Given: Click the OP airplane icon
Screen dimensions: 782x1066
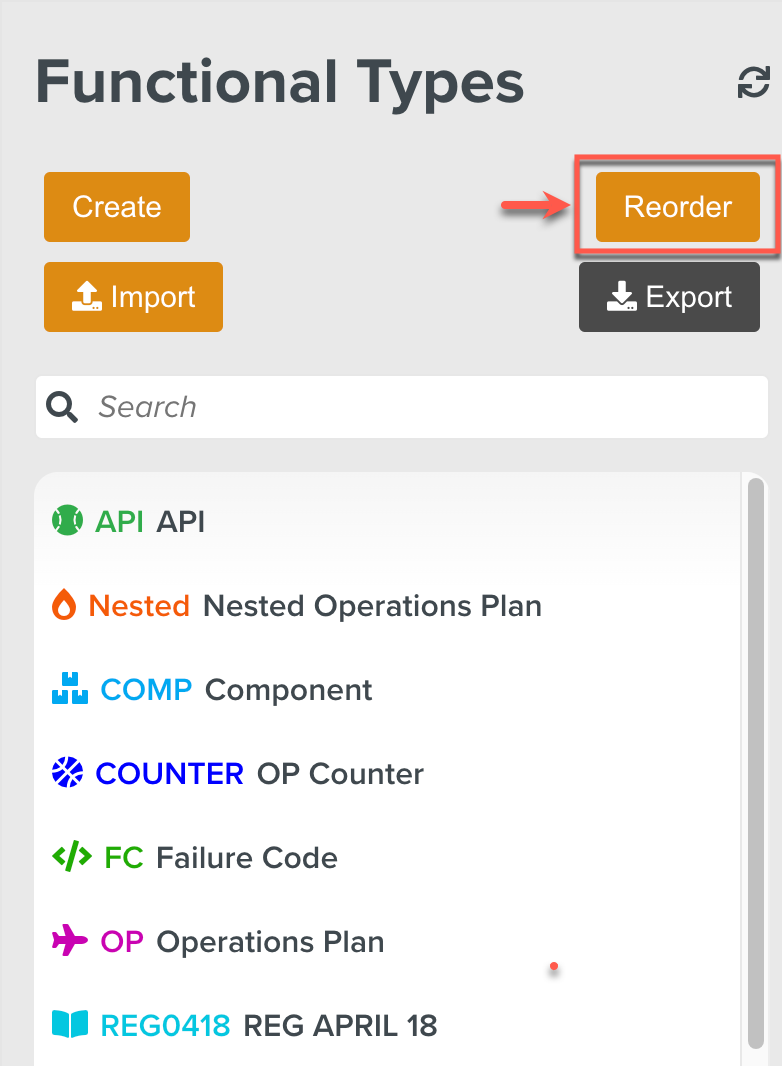Looking at the screenshot, I should 70,942.
